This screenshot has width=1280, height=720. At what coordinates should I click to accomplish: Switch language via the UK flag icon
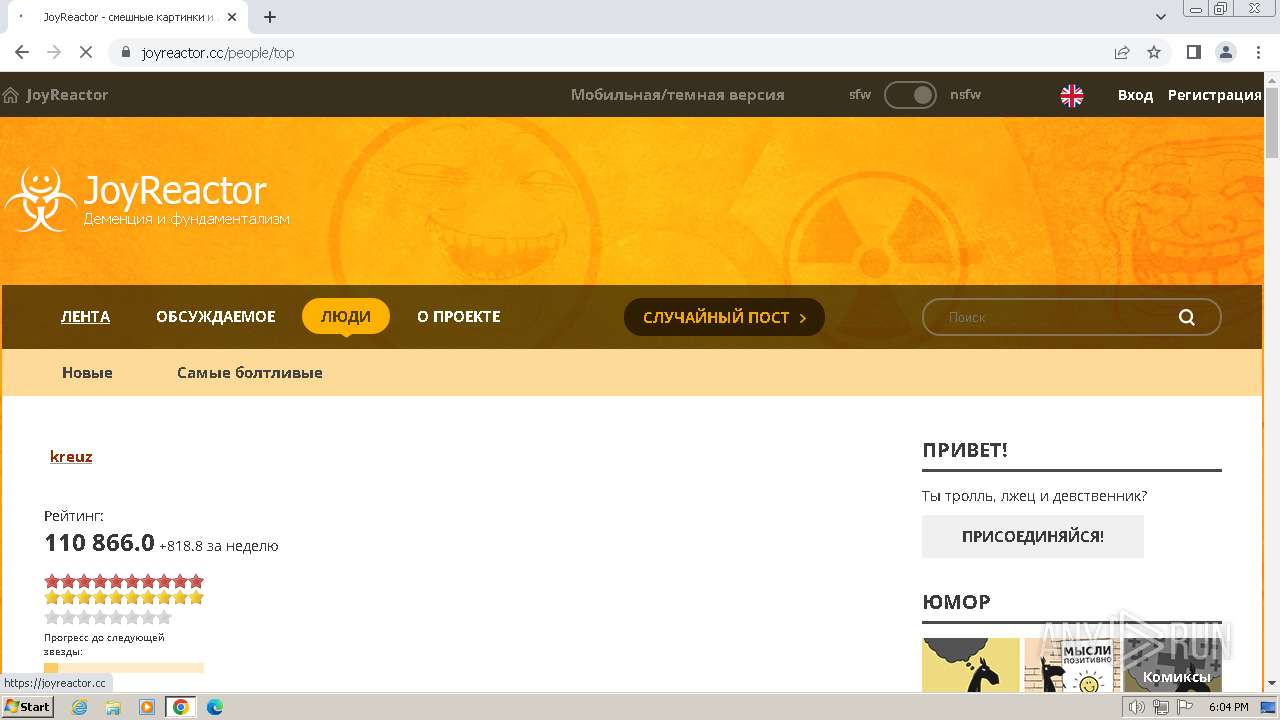tap(1071, 95)
